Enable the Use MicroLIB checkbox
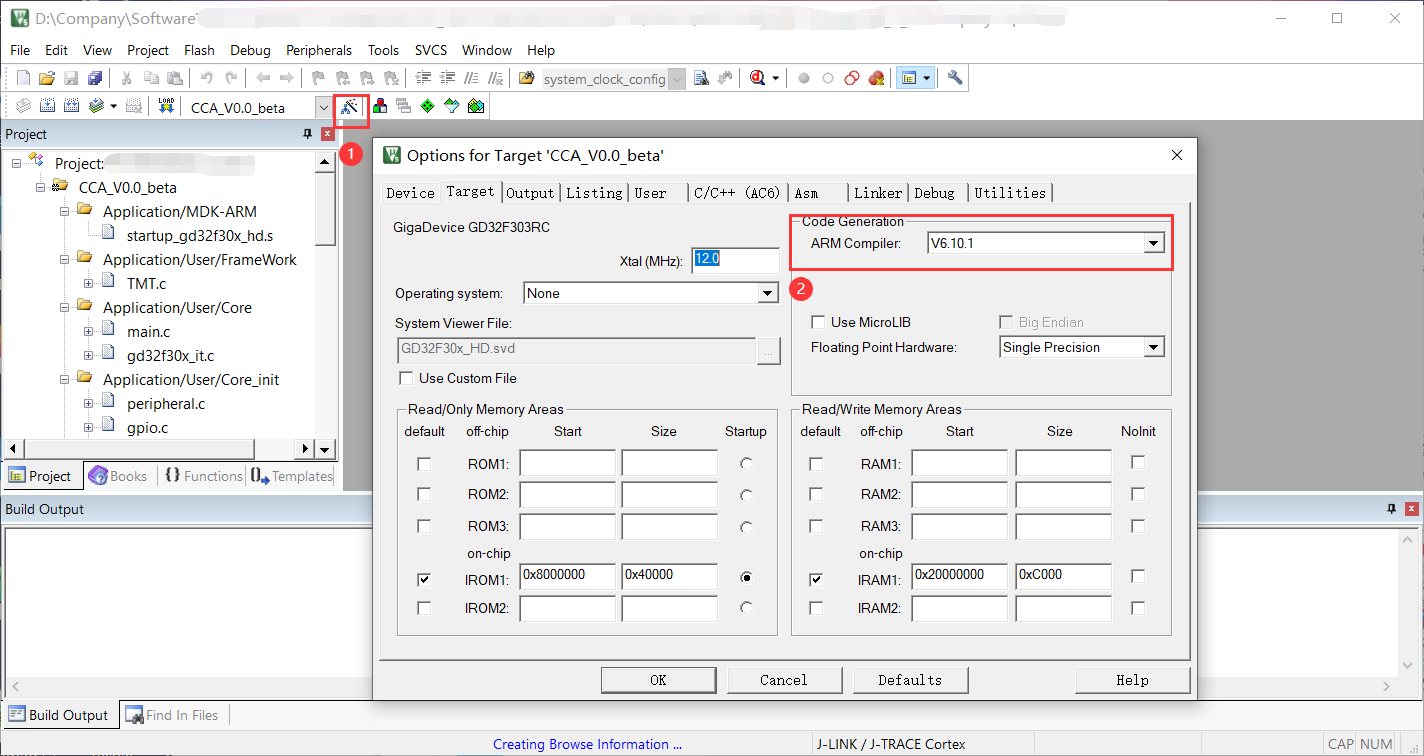 818,322
